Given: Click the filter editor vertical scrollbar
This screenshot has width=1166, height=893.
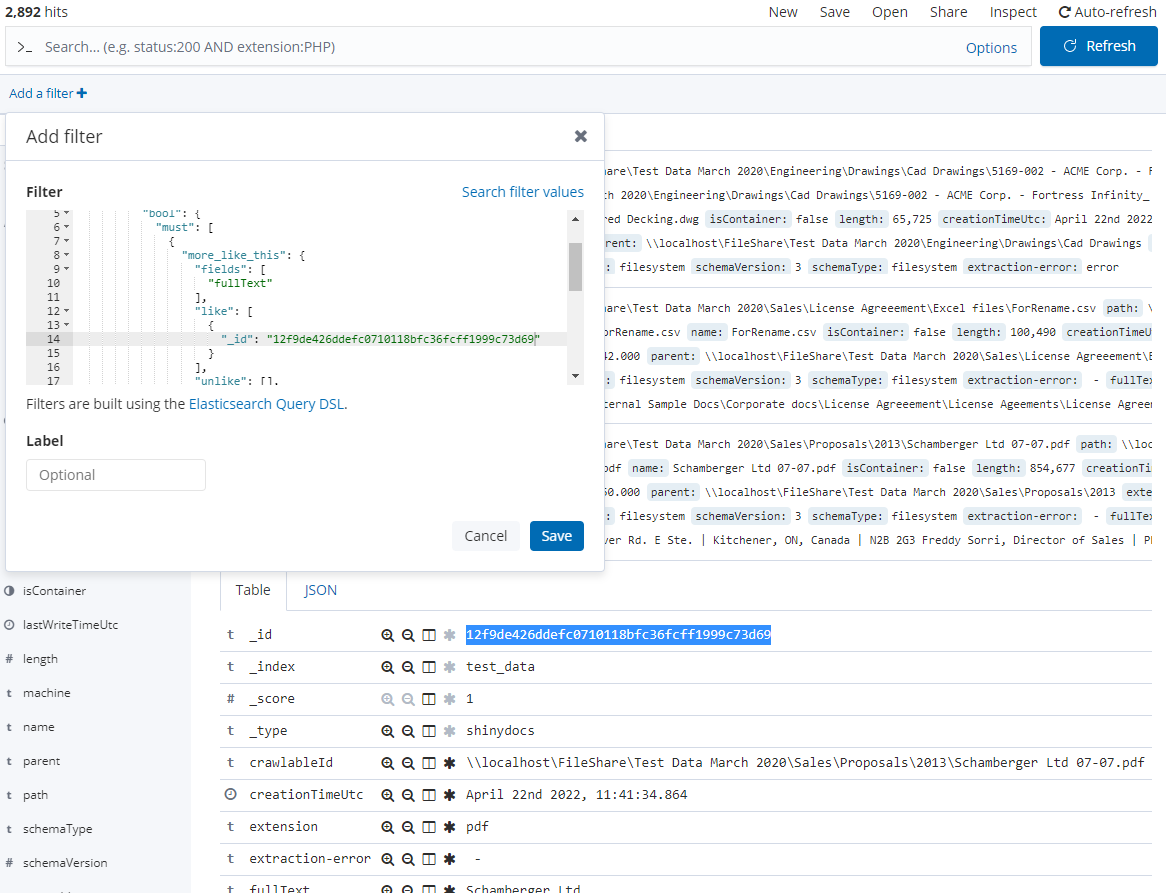Looking at the screenshot, I should pos(575,266).
